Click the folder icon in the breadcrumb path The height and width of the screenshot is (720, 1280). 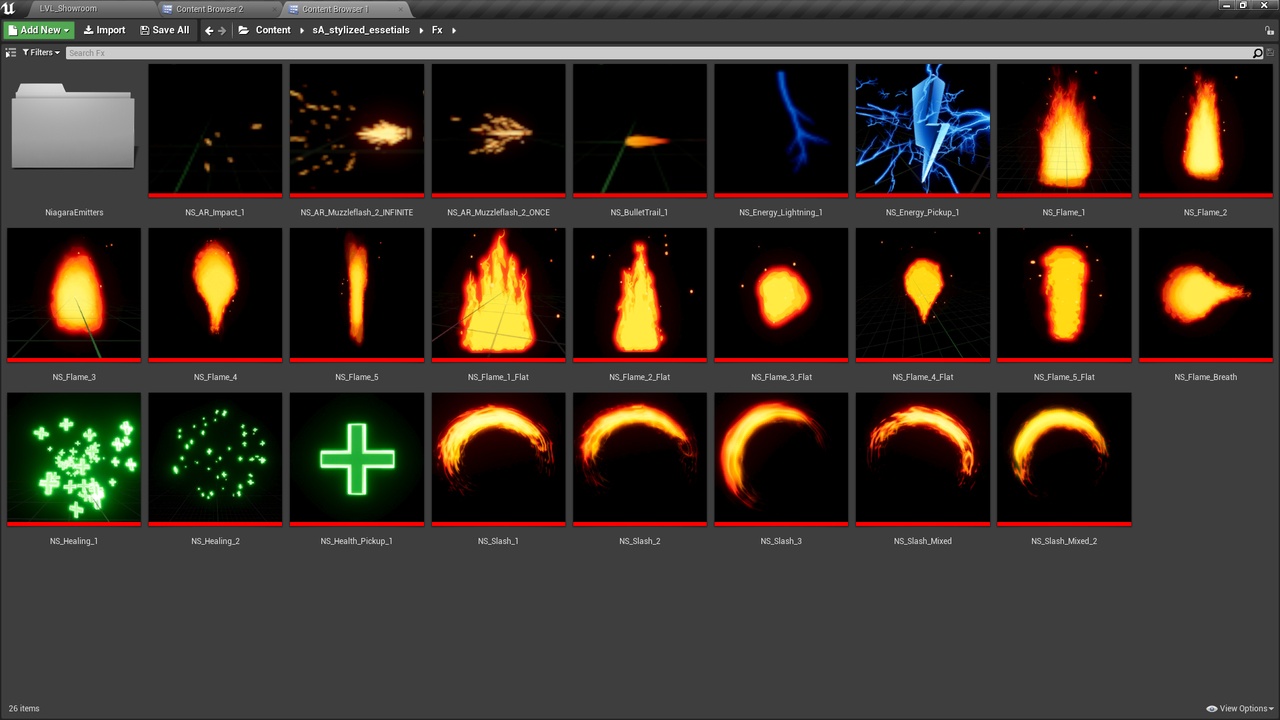coord(243,29)
